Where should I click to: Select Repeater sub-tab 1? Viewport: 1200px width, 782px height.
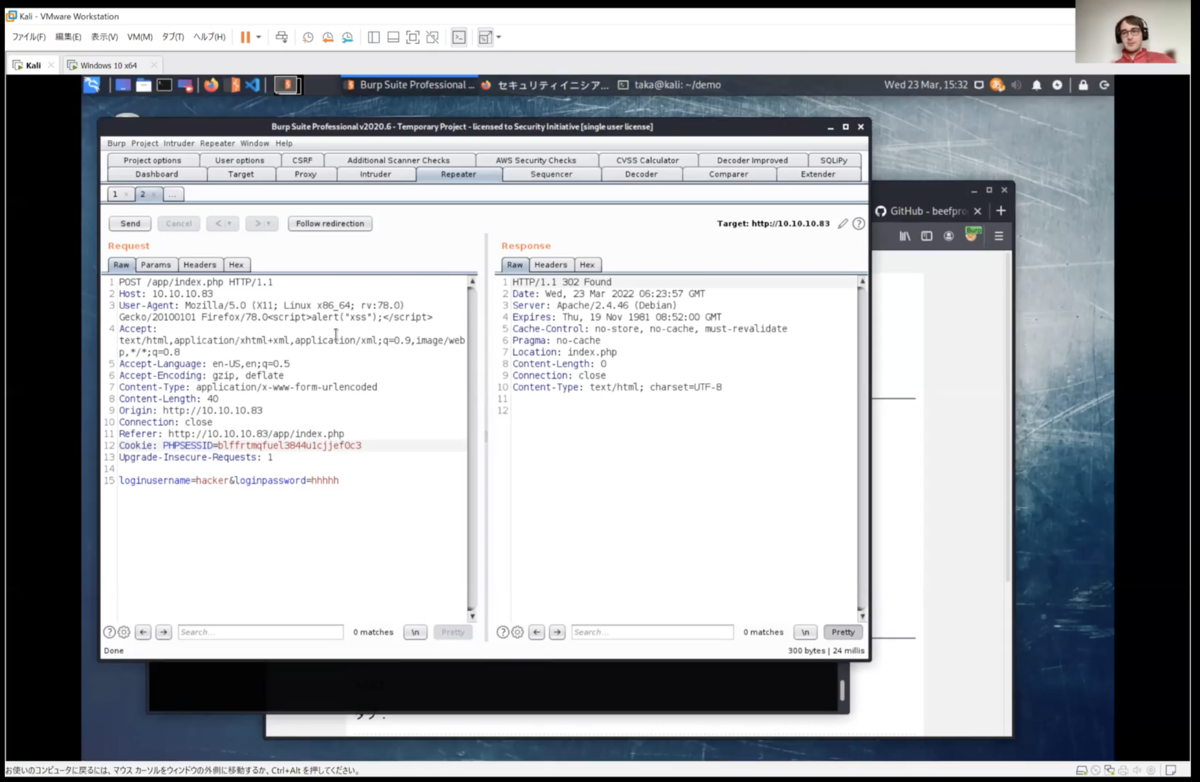120,194
